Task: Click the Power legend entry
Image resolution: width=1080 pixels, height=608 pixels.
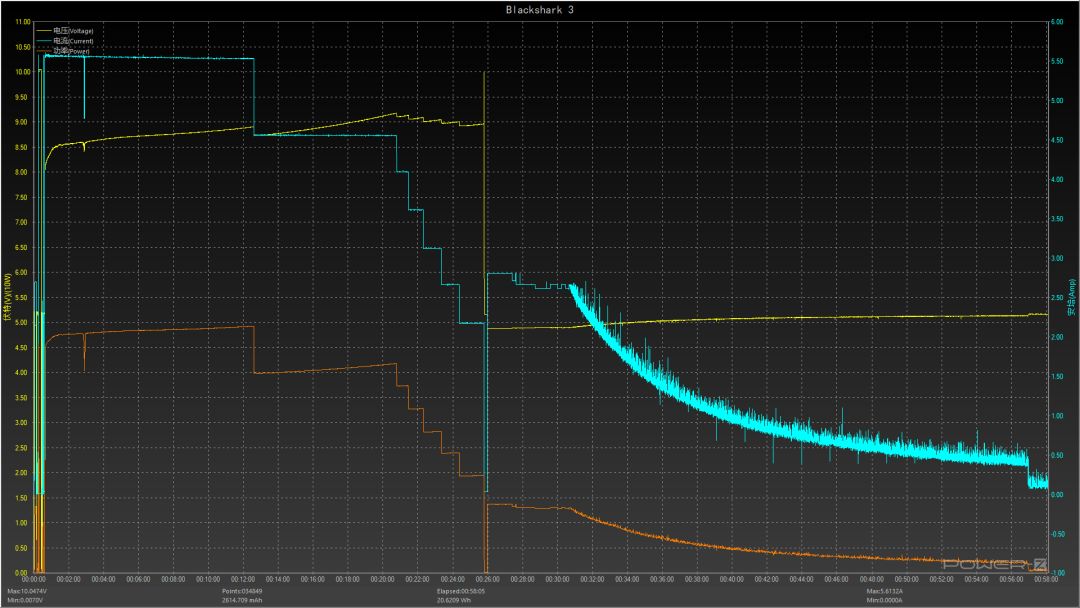Action: click(63, 51)
